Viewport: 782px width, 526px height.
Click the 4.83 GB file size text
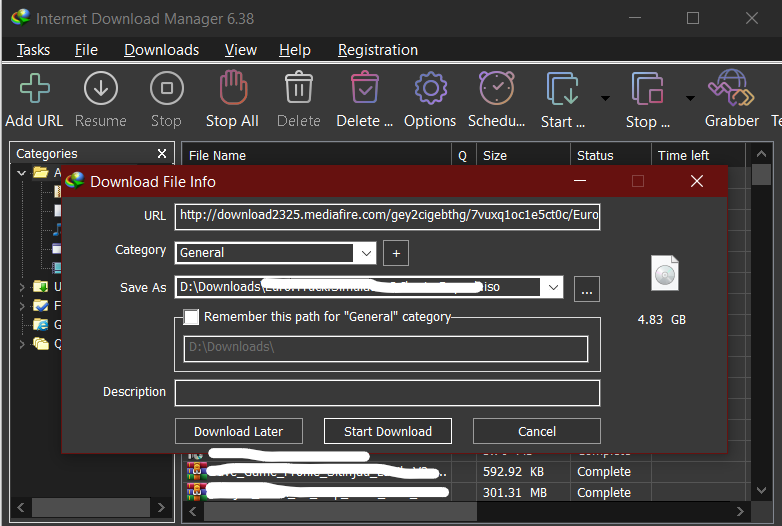(662, 320)
